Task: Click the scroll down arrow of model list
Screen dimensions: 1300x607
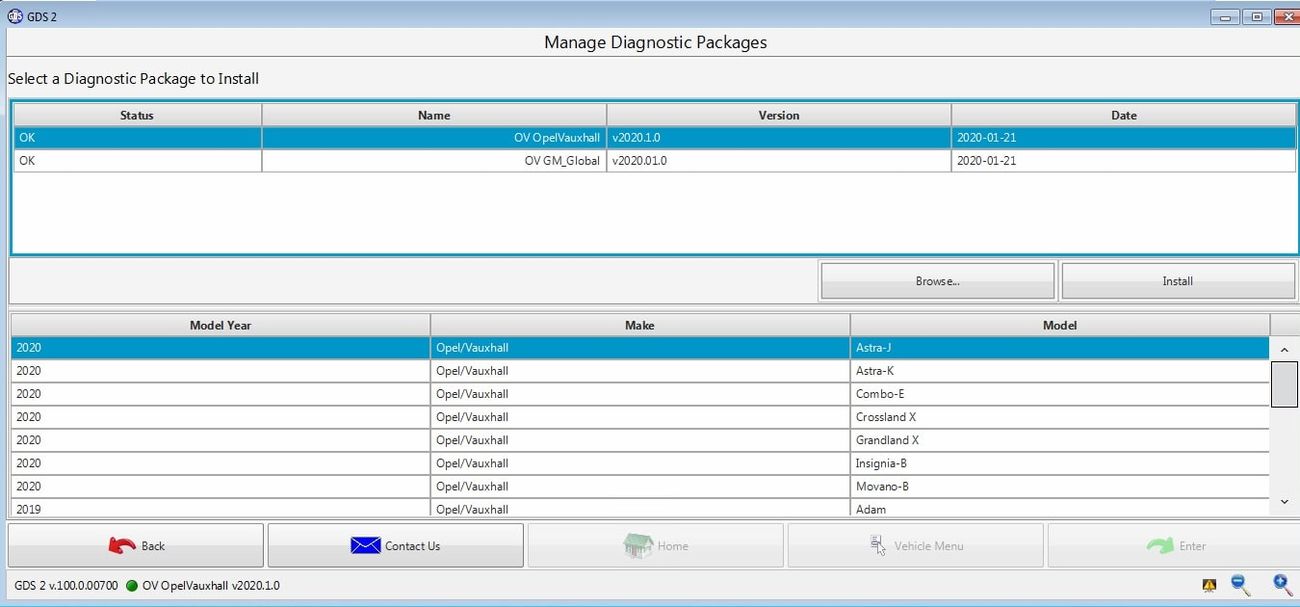Action: [1284, 502]
